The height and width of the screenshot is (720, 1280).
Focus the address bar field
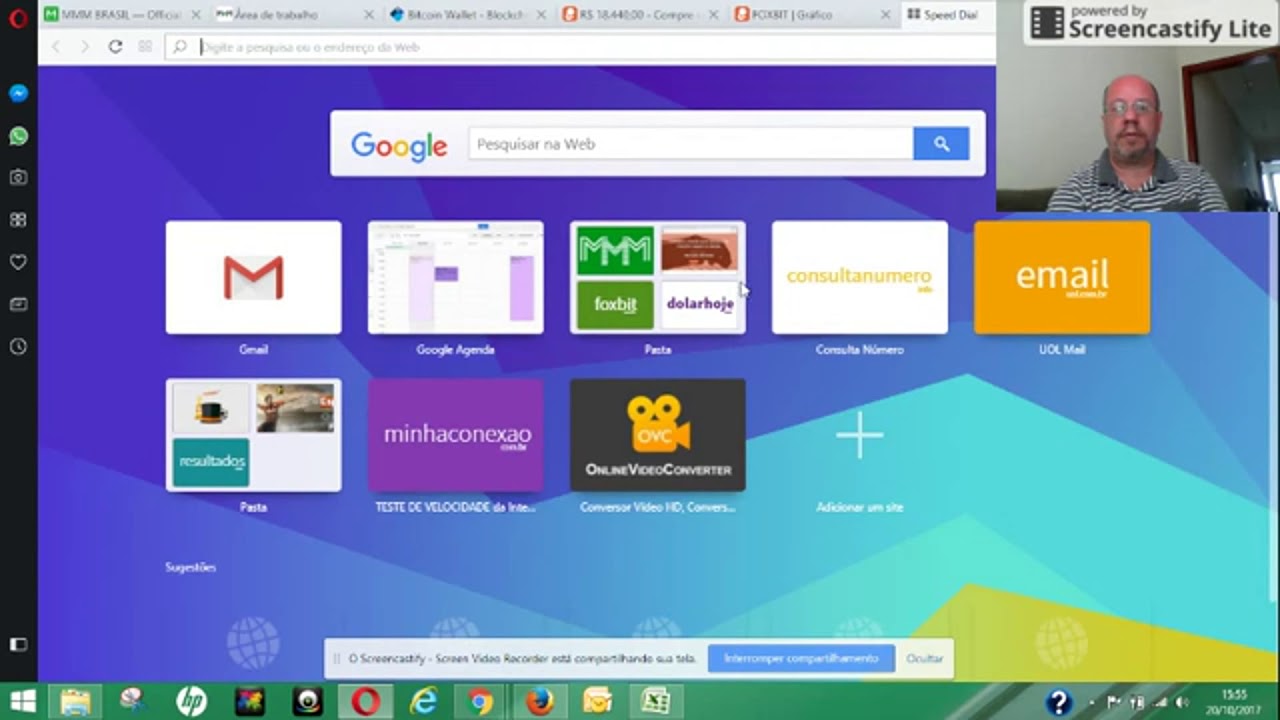click(x=580, y=47)
